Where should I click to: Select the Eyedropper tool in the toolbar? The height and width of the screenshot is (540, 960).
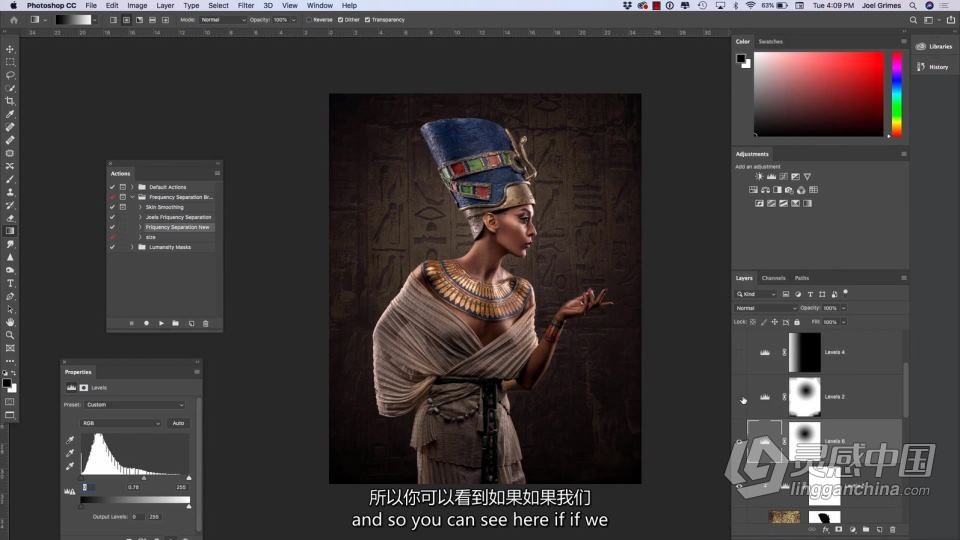10,114
